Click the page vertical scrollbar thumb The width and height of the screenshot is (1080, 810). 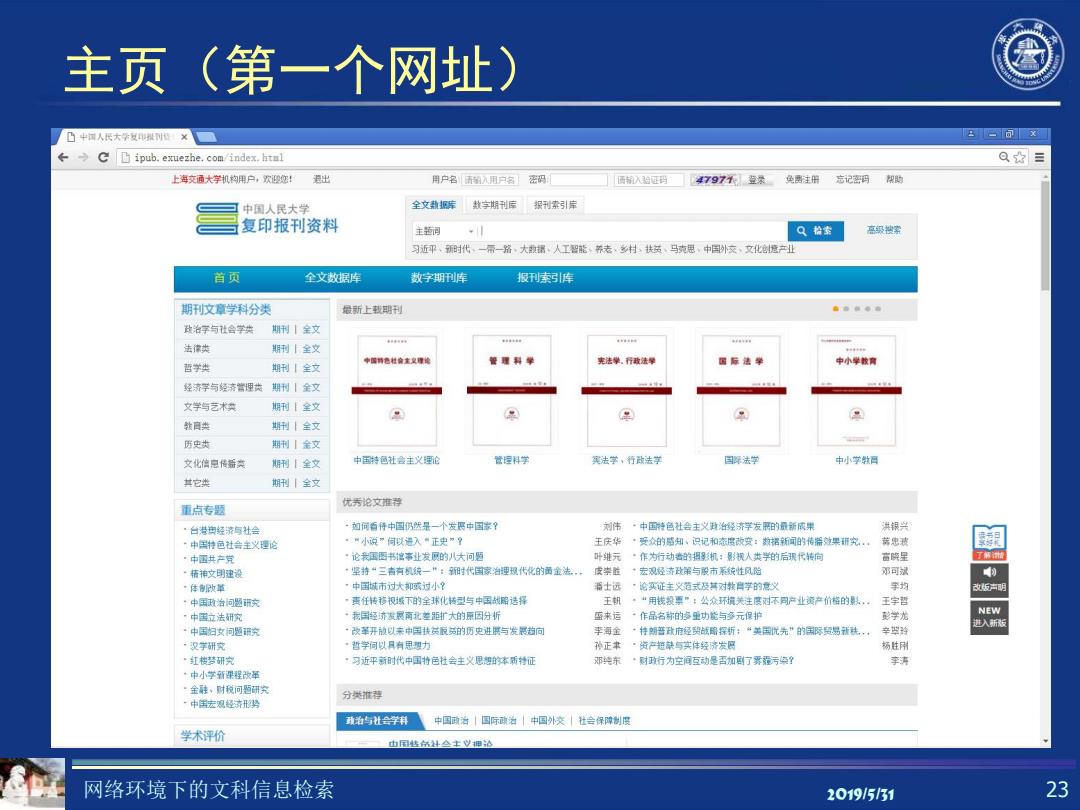[x=1046, y=234]
